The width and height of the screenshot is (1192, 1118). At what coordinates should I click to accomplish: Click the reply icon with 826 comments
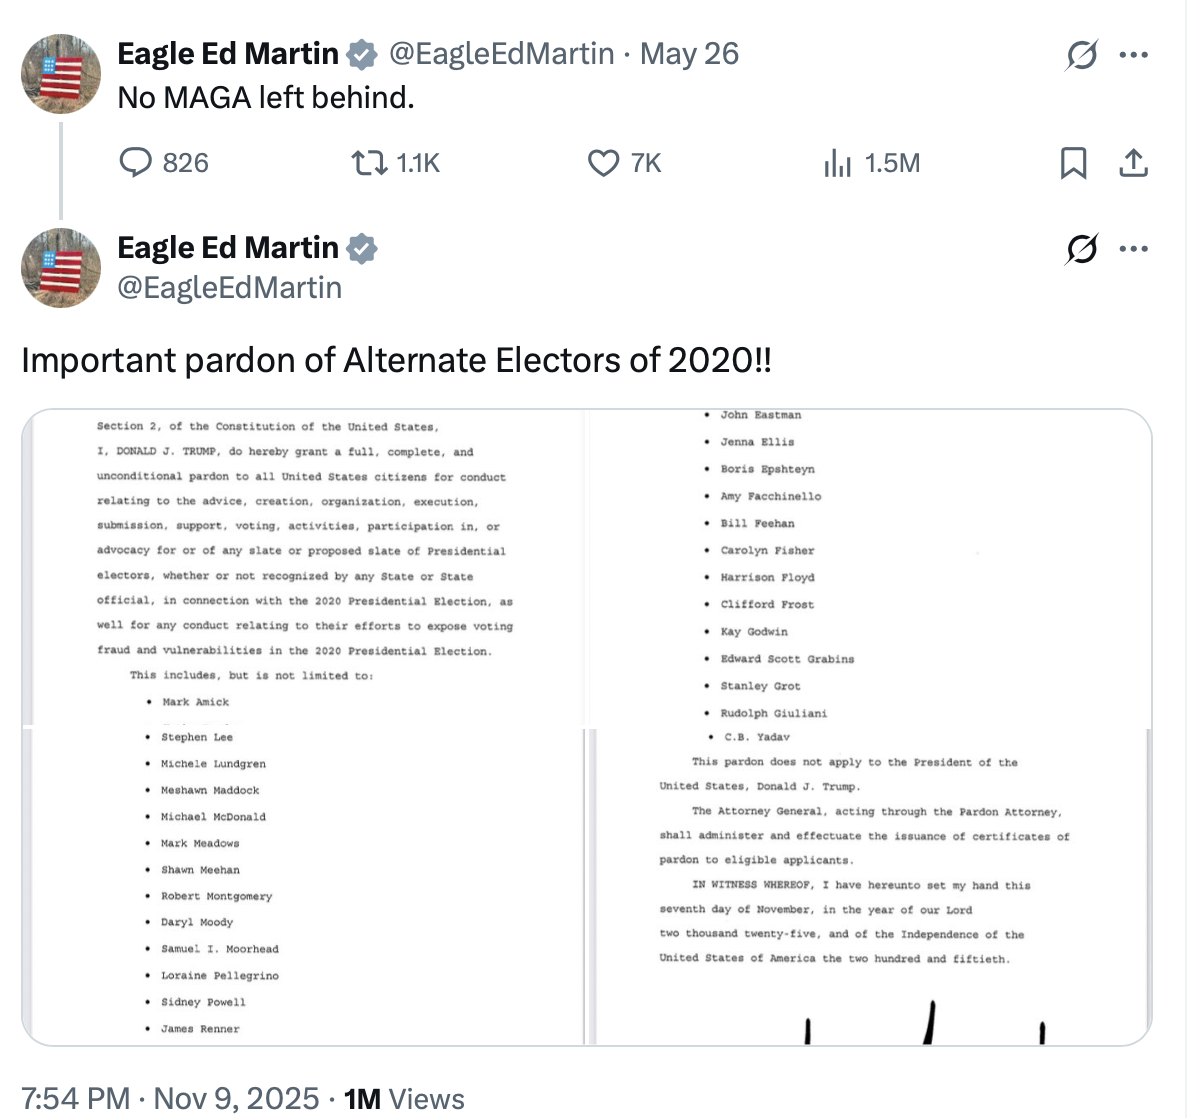click(x=135, y=163)
